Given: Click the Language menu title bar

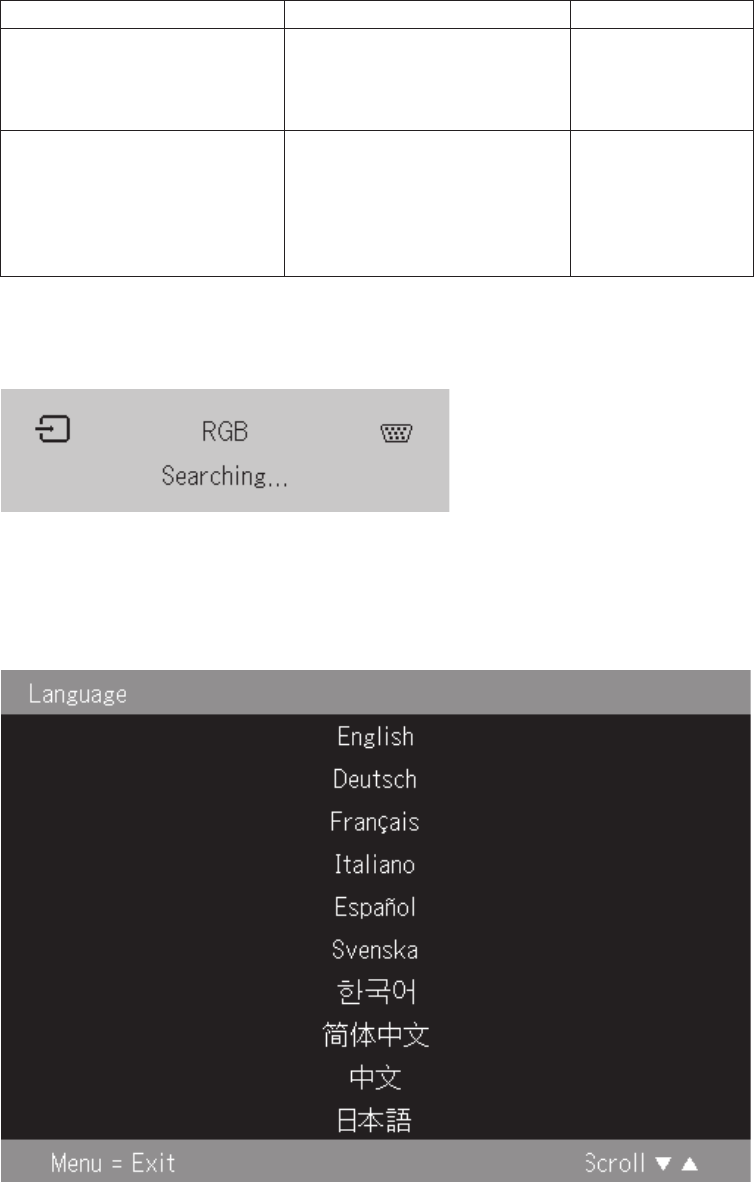Looking at the screenshot, I should (375, 693).
